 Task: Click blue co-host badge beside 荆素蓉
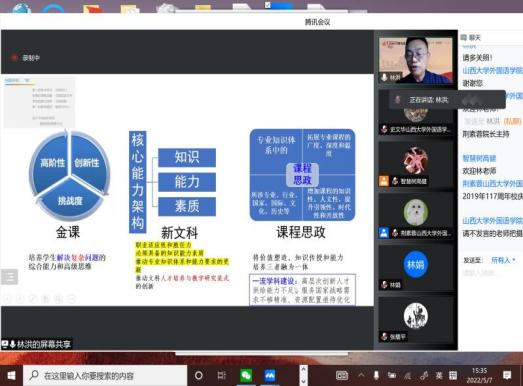click(384, 233)
